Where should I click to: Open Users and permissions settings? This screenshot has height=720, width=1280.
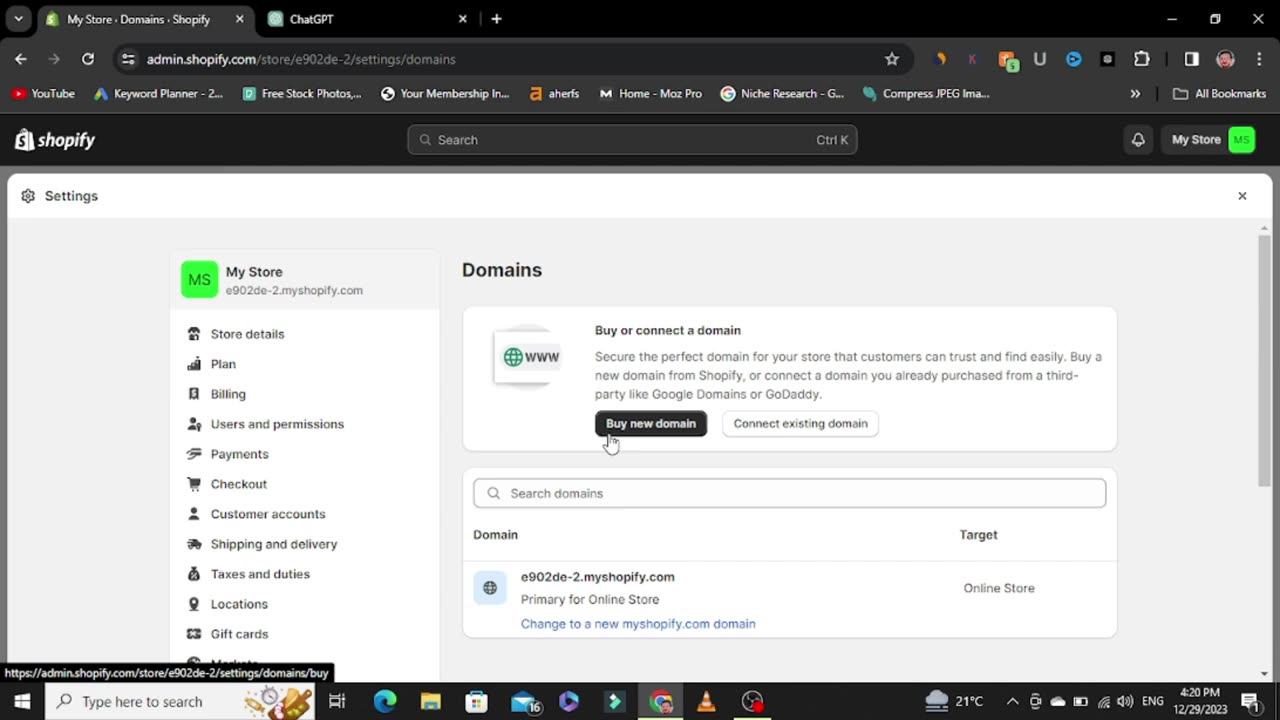(277, 424)
